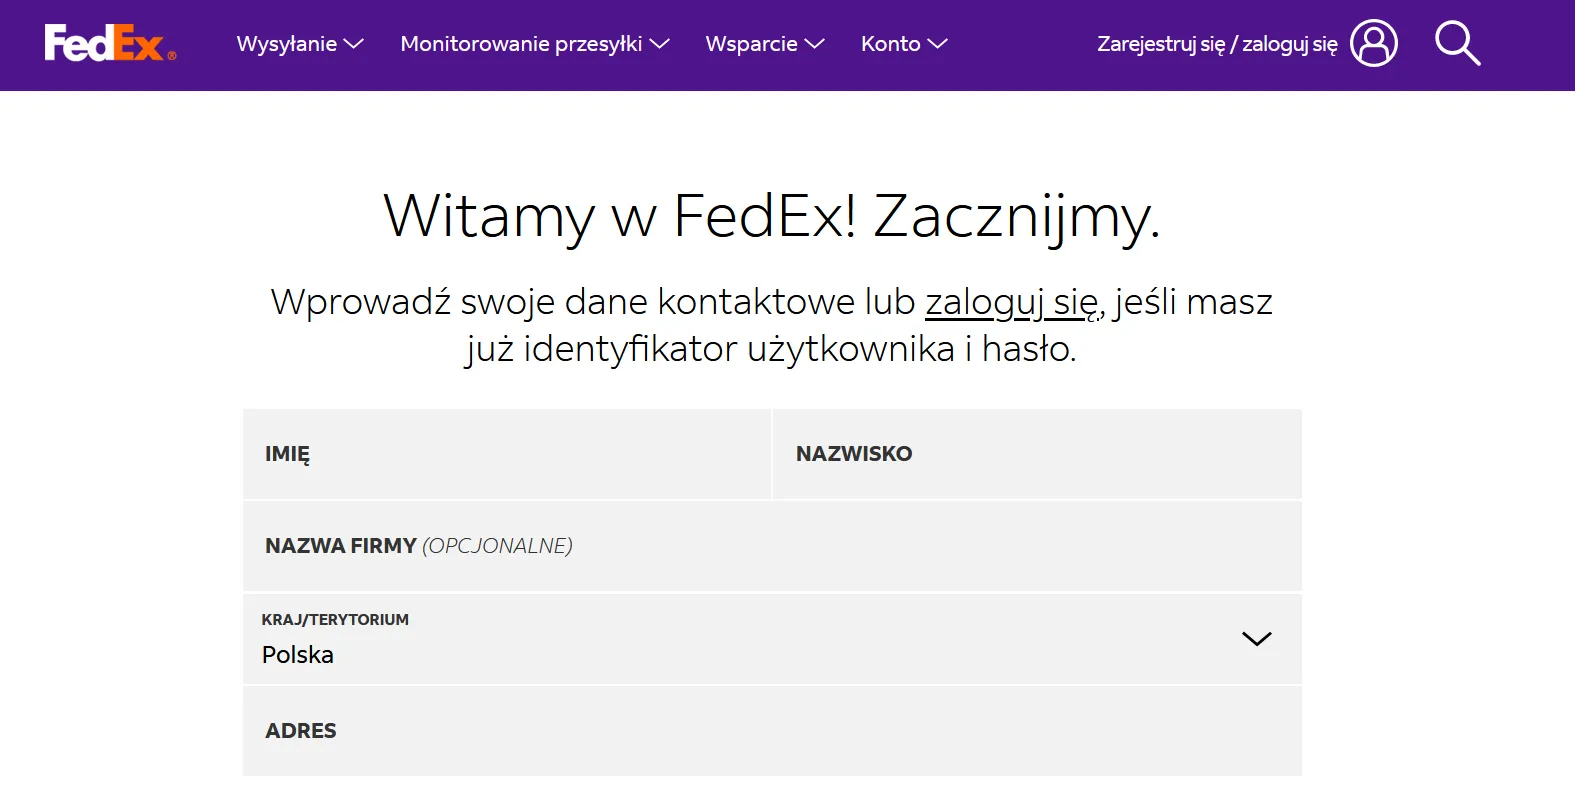
Task: Select the Nazwisko input field
Action: [1037, 454]
